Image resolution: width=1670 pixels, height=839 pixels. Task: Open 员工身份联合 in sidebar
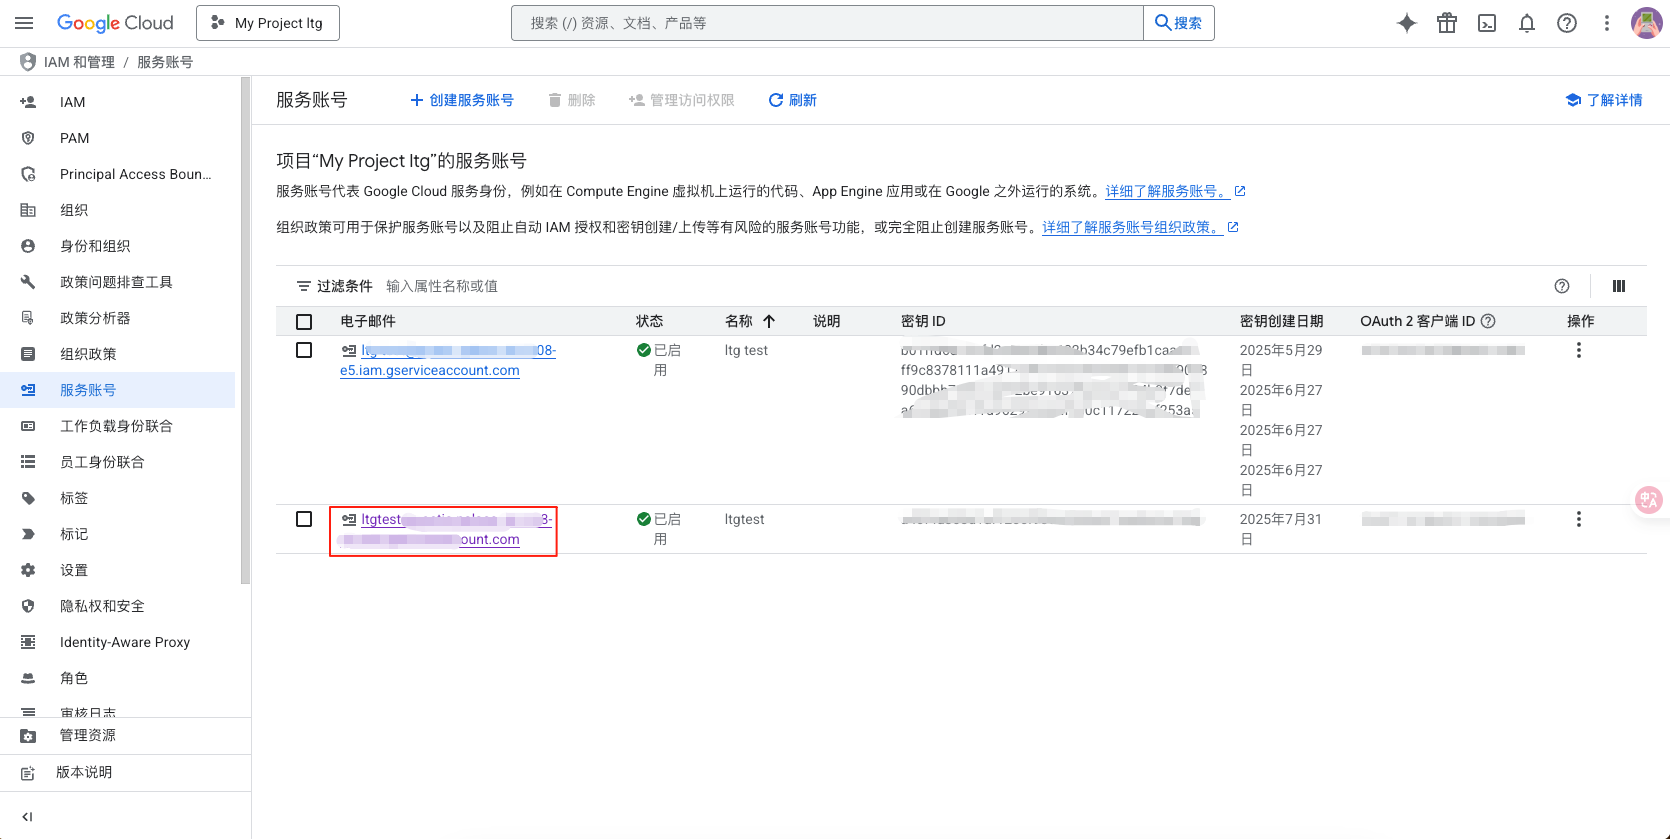118,462
